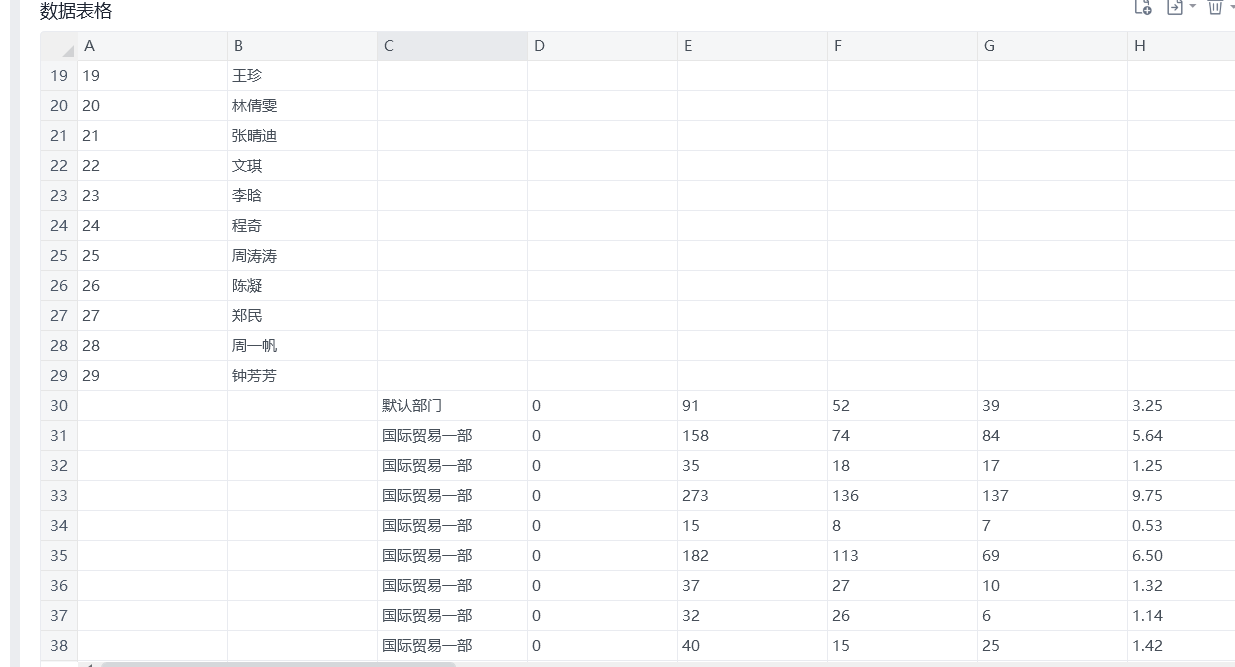This screenshot has width=1235, height=667.
Task: Click cell with value 3.25
Action: 1181,406
